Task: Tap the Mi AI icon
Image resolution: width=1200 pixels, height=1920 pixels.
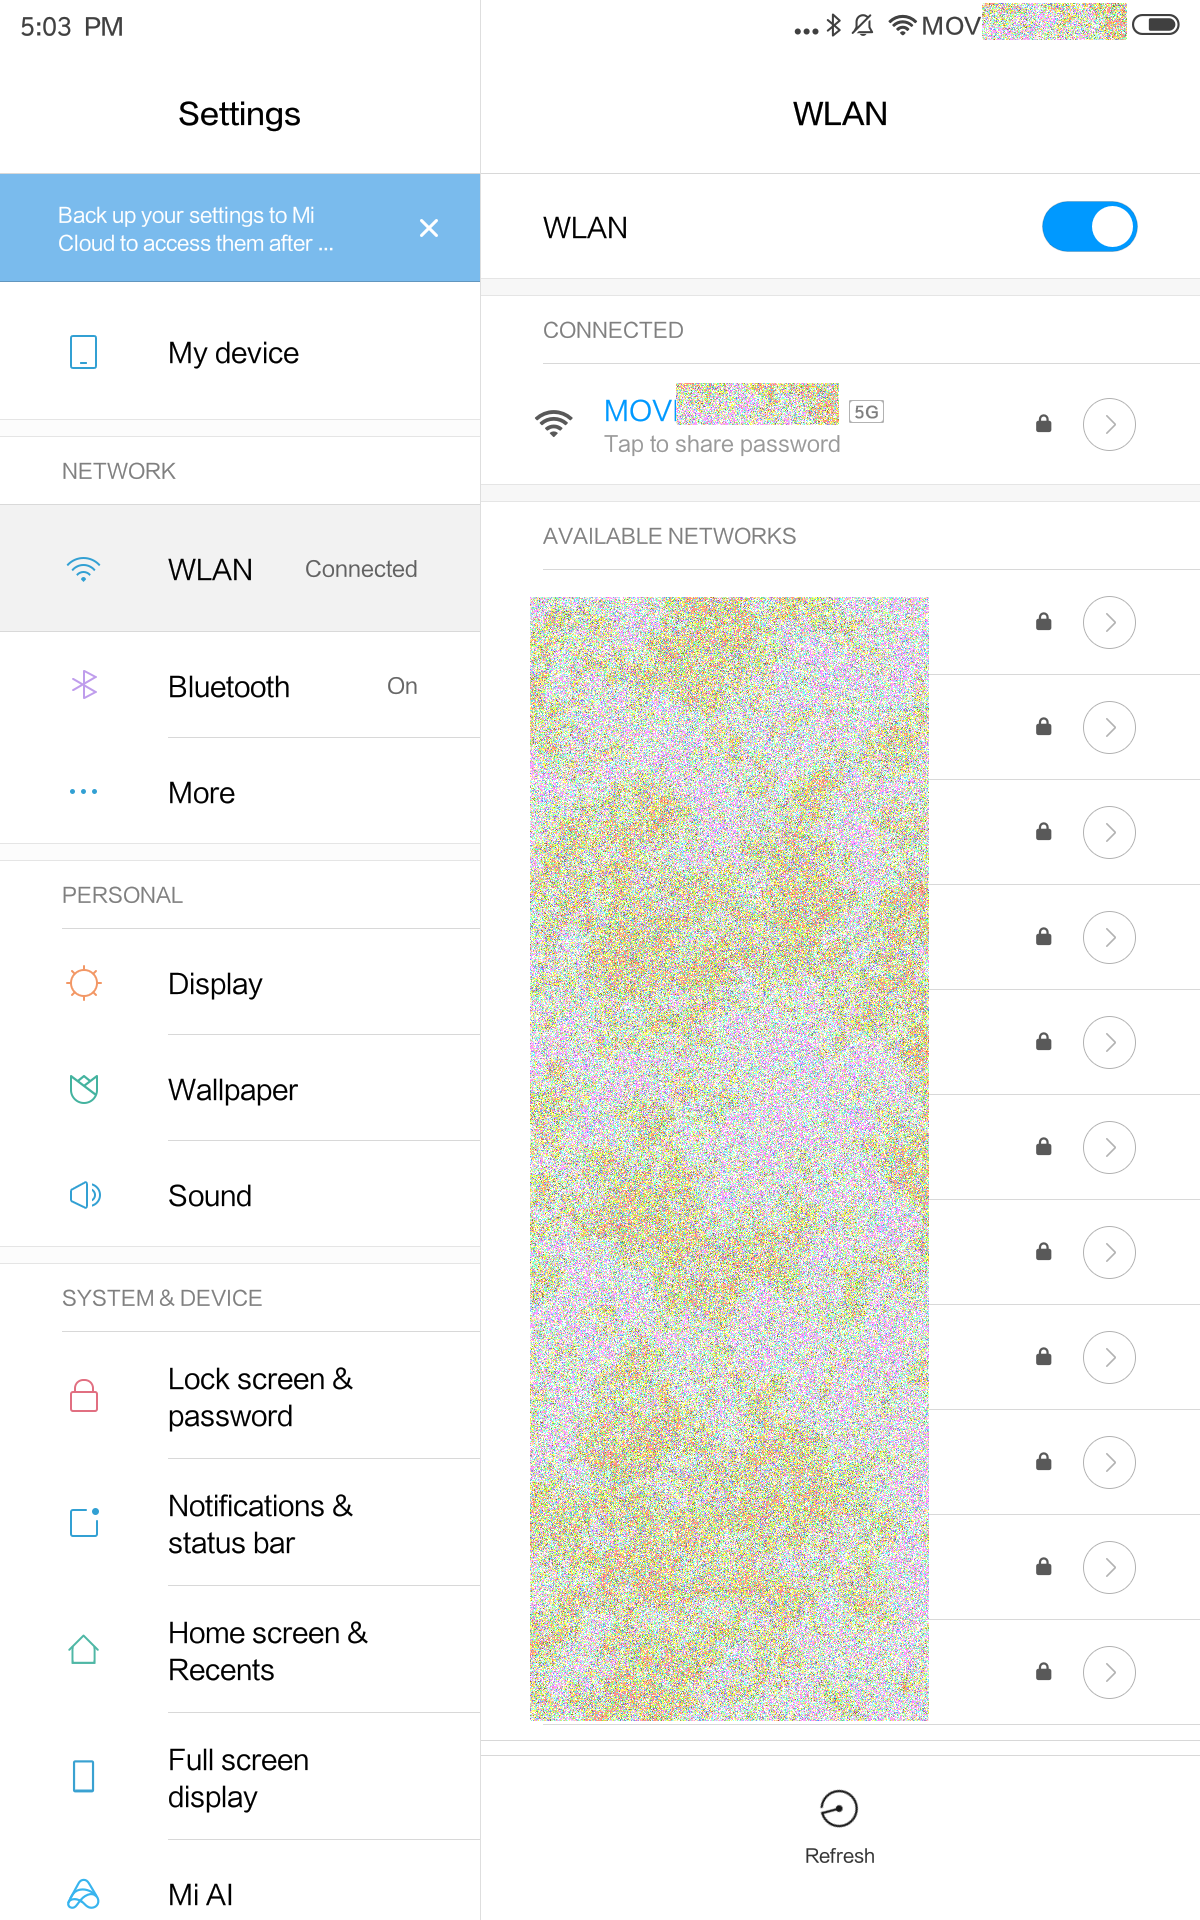Action: (84, 1894)
